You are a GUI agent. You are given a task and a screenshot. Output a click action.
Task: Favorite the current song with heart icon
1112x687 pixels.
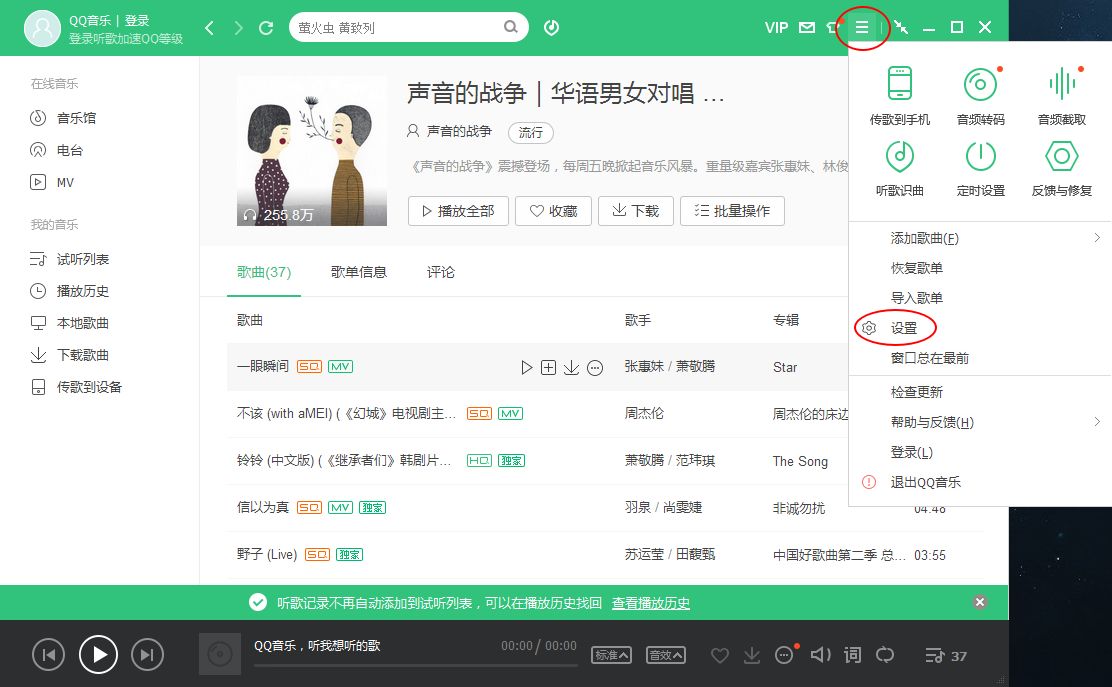pos(720,655)
